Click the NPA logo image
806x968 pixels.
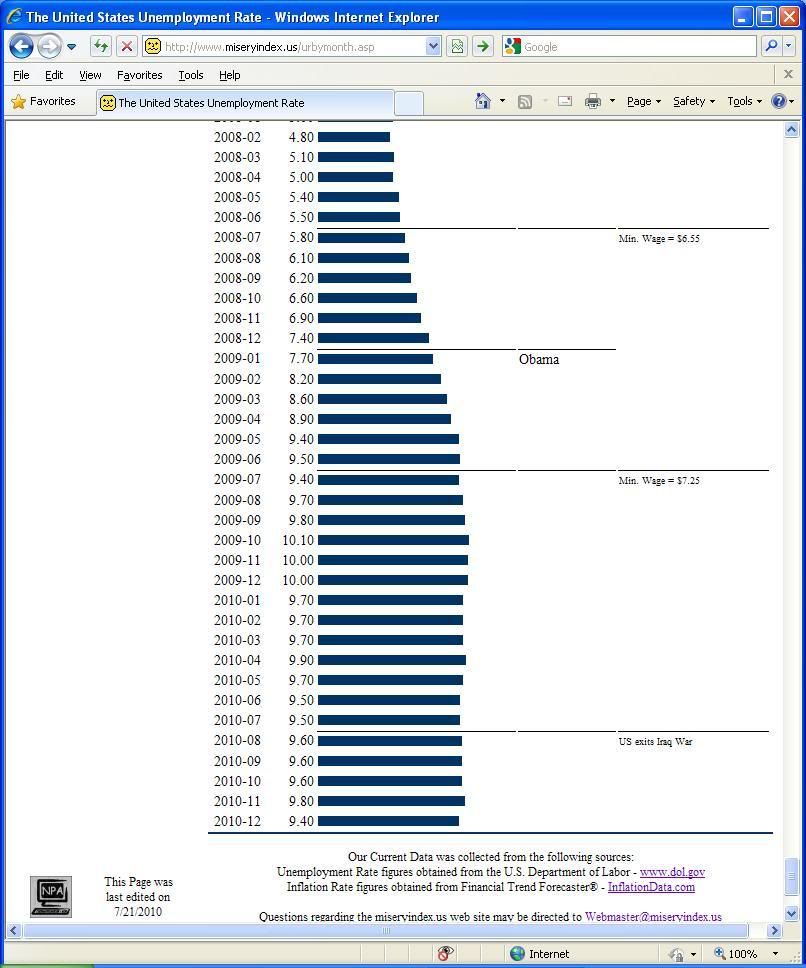51,896
